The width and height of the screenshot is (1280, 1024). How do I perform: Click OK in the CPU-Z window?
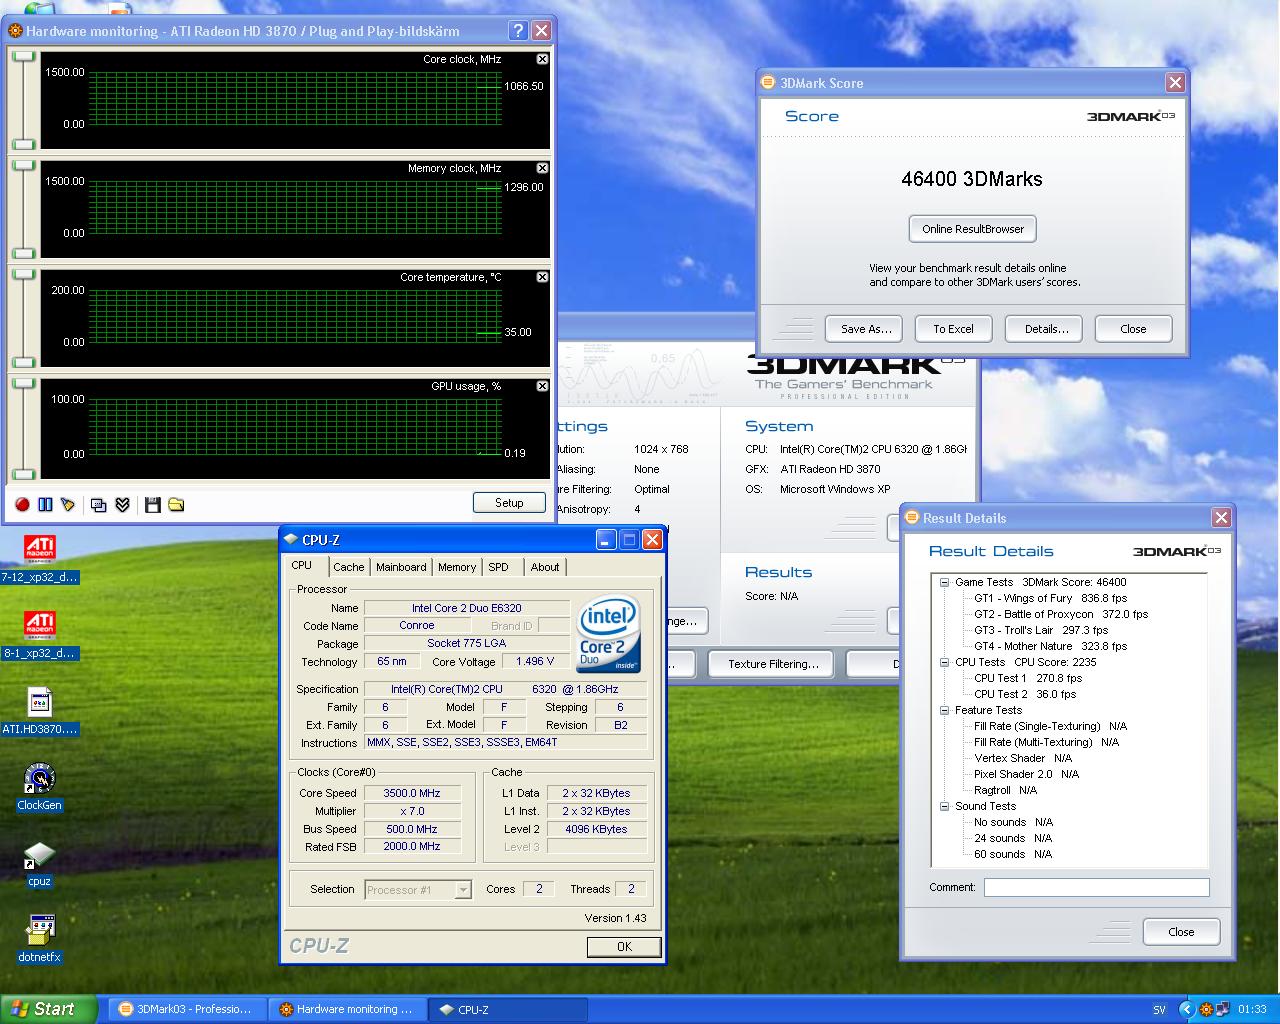(624, 946)
